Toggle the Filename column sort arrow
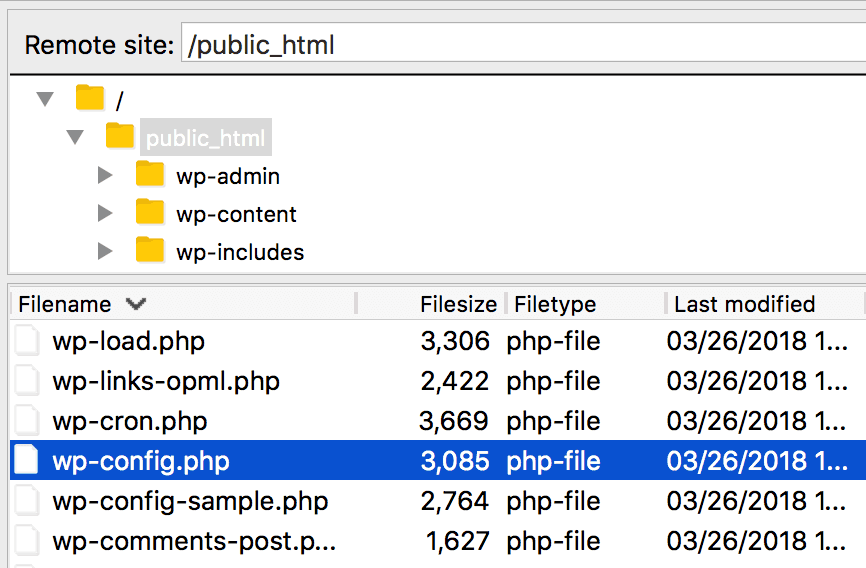Image resolution: width=866 pixels, height=568 pixels. click(x=135, y=303)
